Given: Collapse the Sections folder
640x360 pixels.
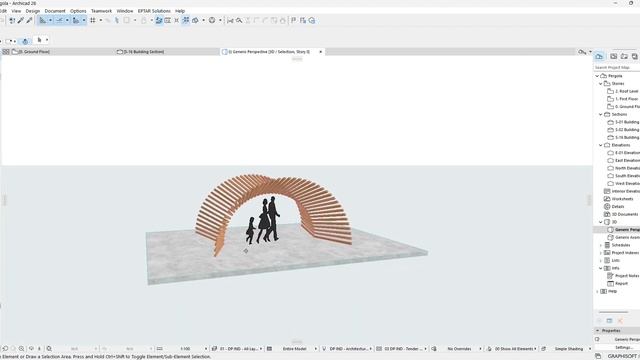Looking at the screenshot, I should point(600,115).
